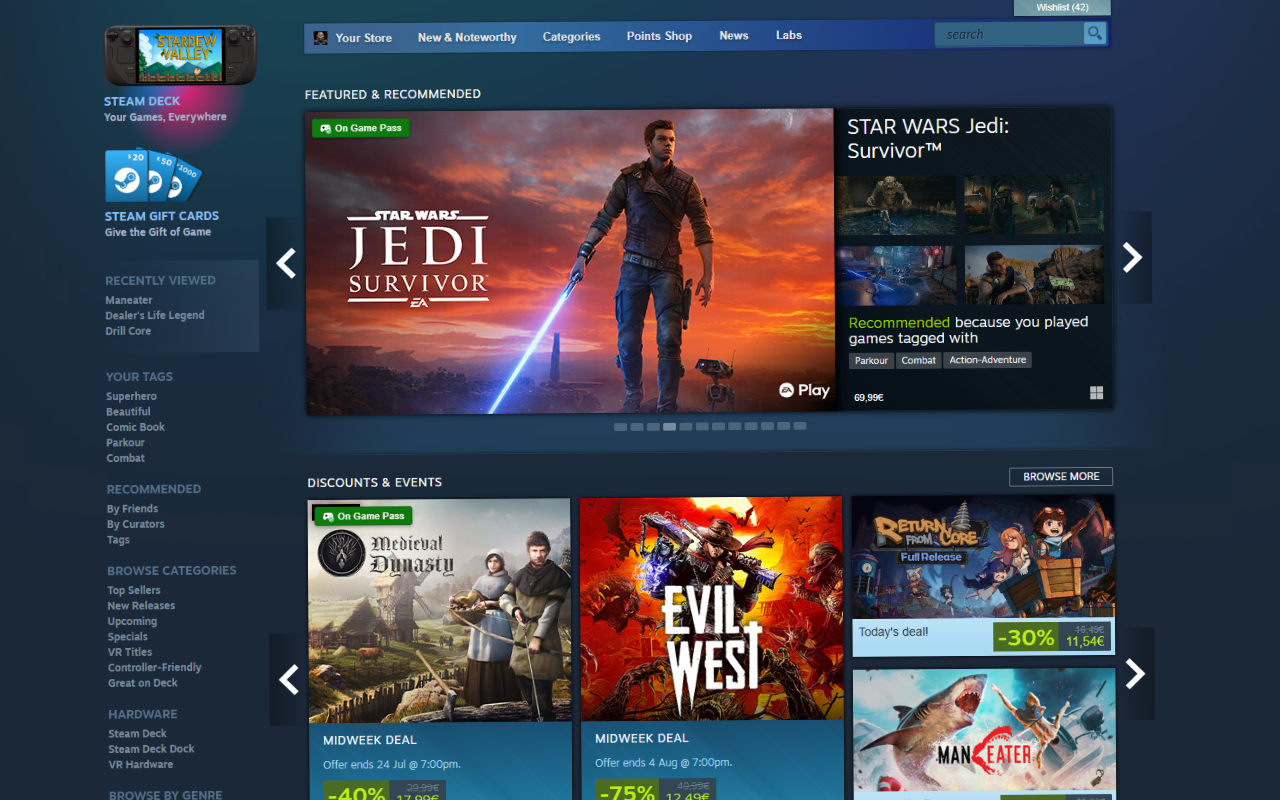
Task: Open your profile via the avatar icon
Action: [322, 36]
